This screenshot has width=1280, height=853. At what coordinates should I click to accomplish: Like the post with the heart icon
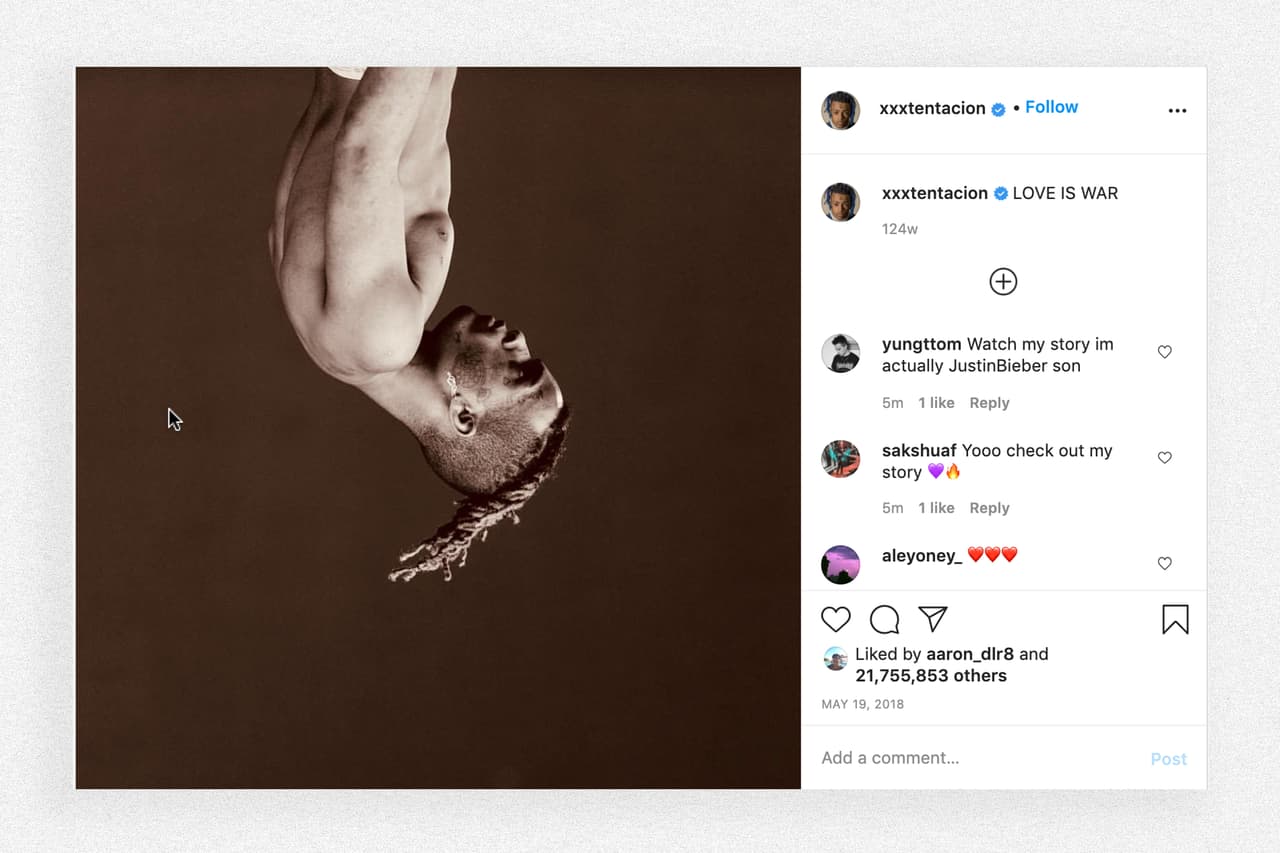(x=836, y=619)
